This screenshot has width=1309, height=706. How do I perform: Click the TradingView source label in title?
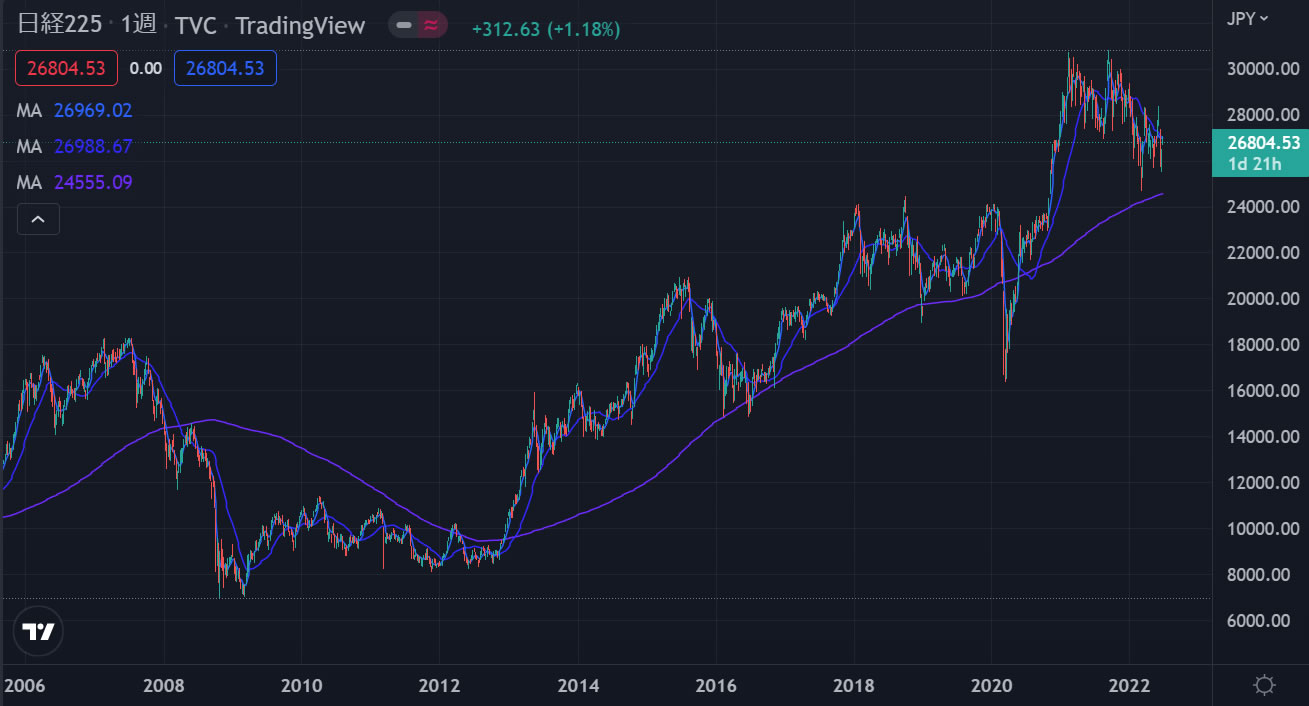coord(300,26)
